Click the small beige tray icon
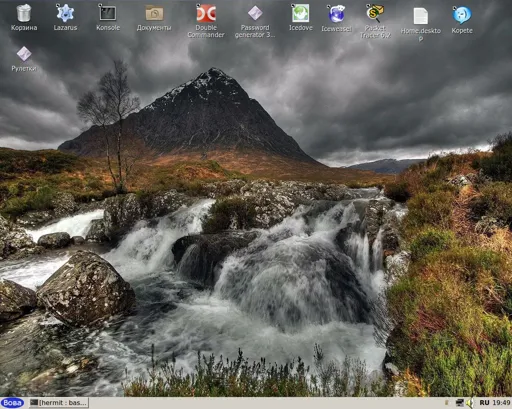The height and width of the screenshot is (409, 512). (x=447, y=403)
